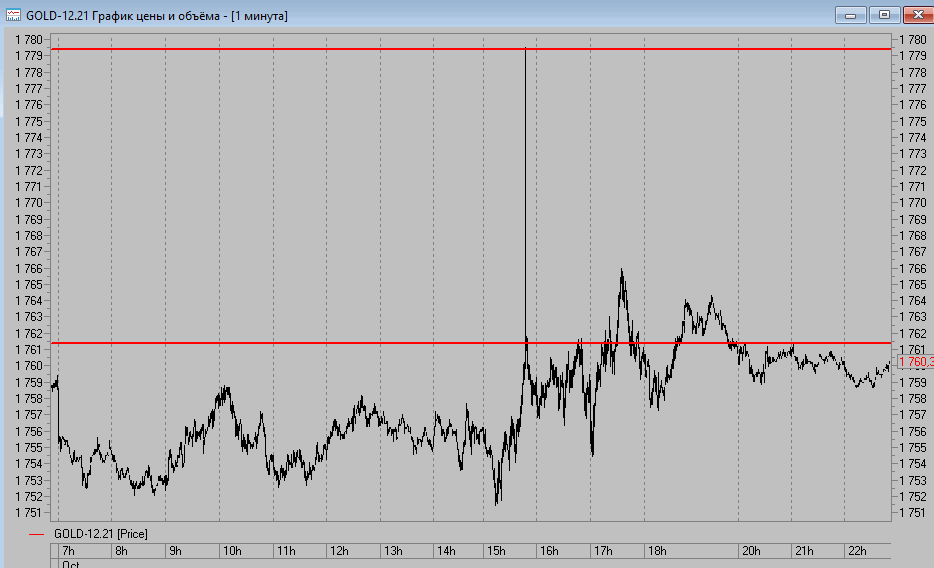Click the 20h label on time axis
This screenshot has width=934, height=568.
(750, 551)
